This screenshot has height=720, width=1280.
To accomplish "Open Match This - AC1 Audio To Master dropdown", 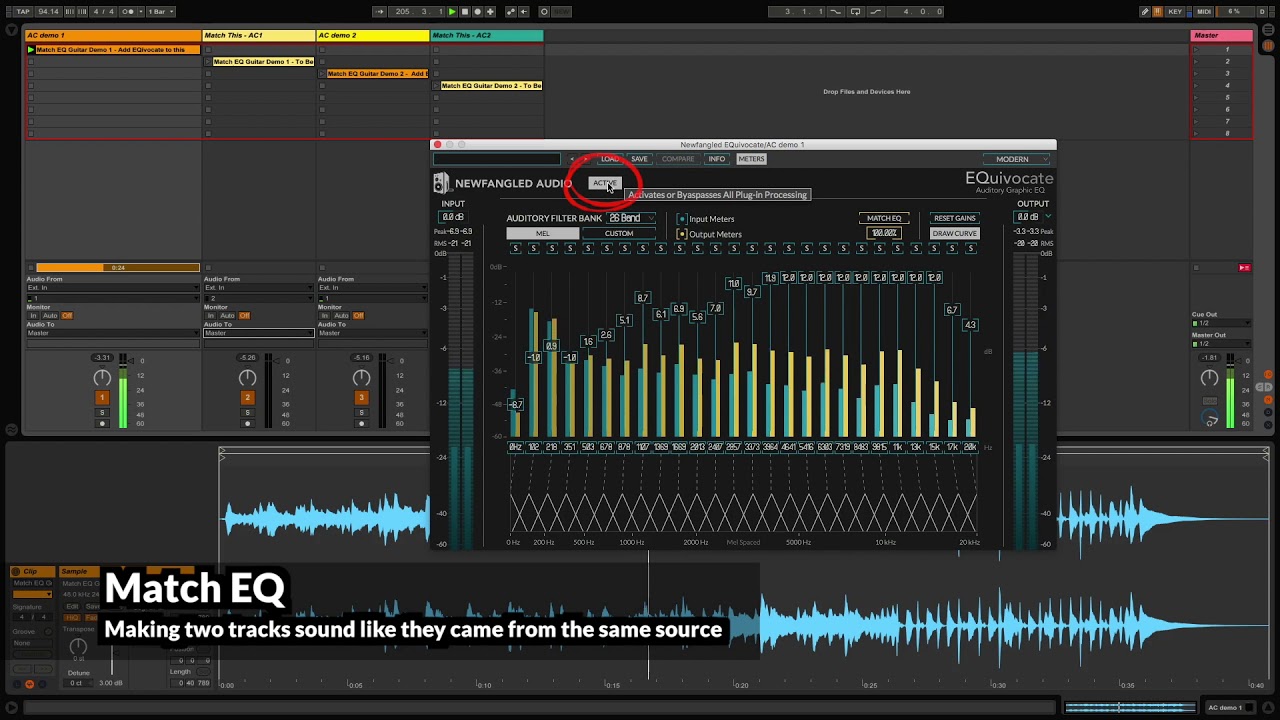I will 259,333.
